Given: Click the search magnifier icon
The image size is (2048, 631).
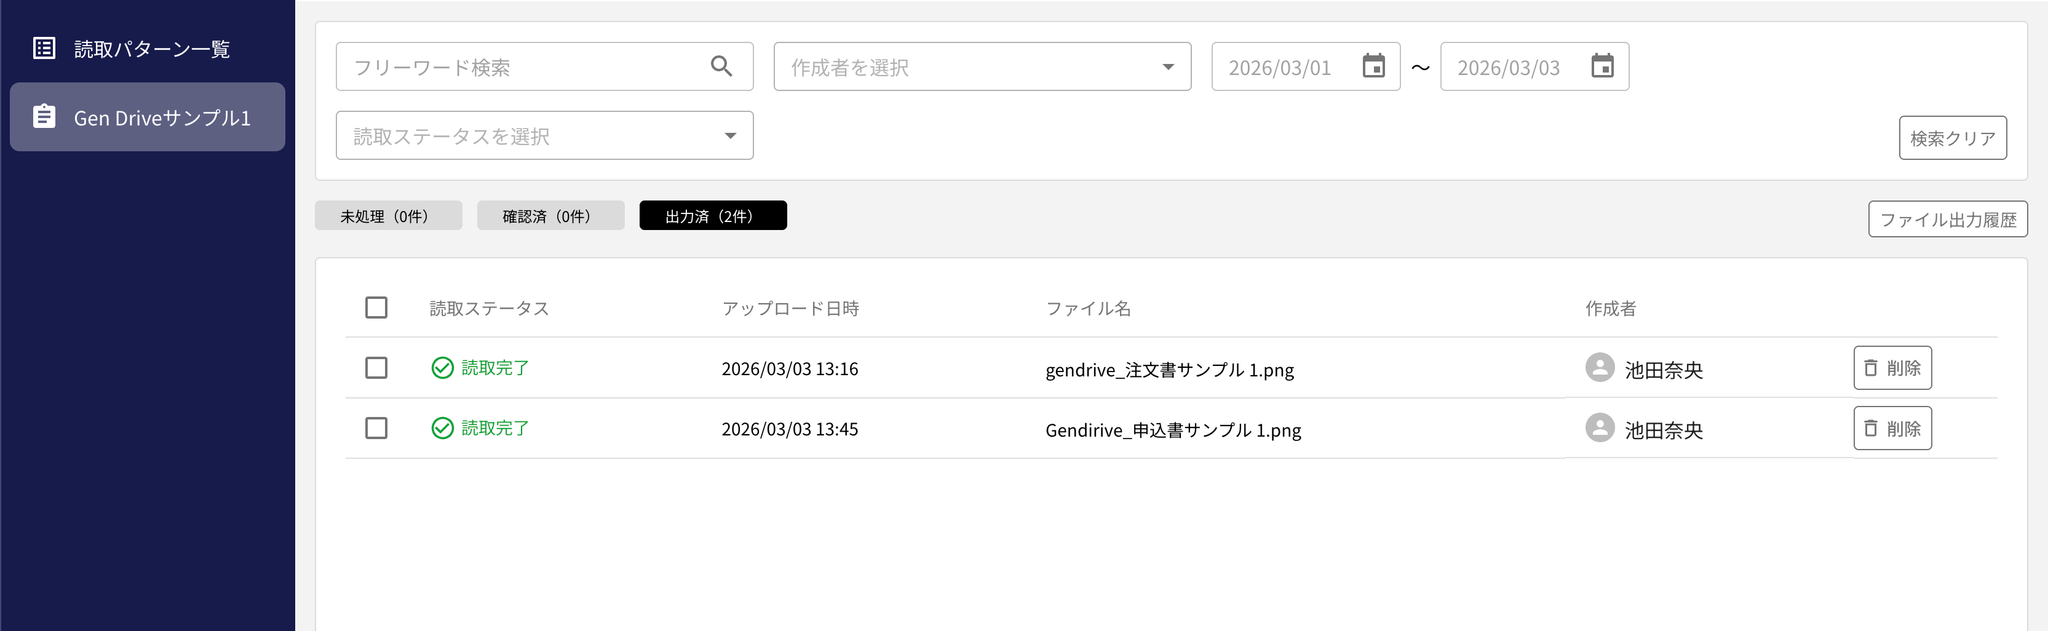Looking at the screenshot, I should (x=721, y=67).
